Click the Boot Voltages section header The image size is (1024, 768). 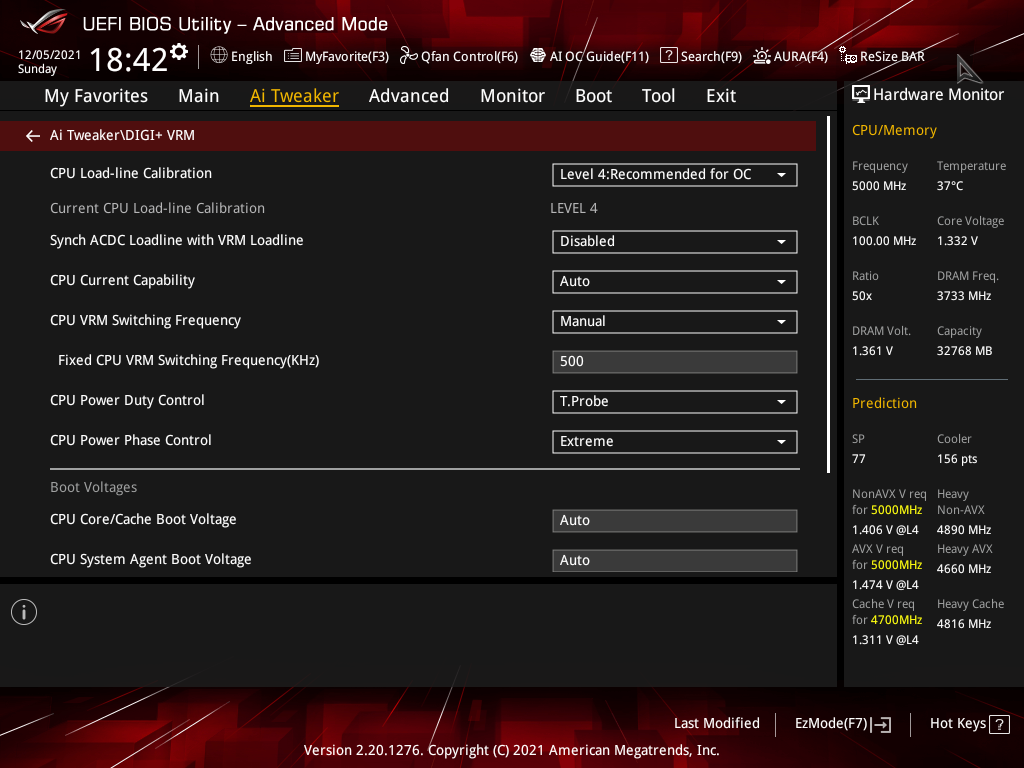click(93, 487)
